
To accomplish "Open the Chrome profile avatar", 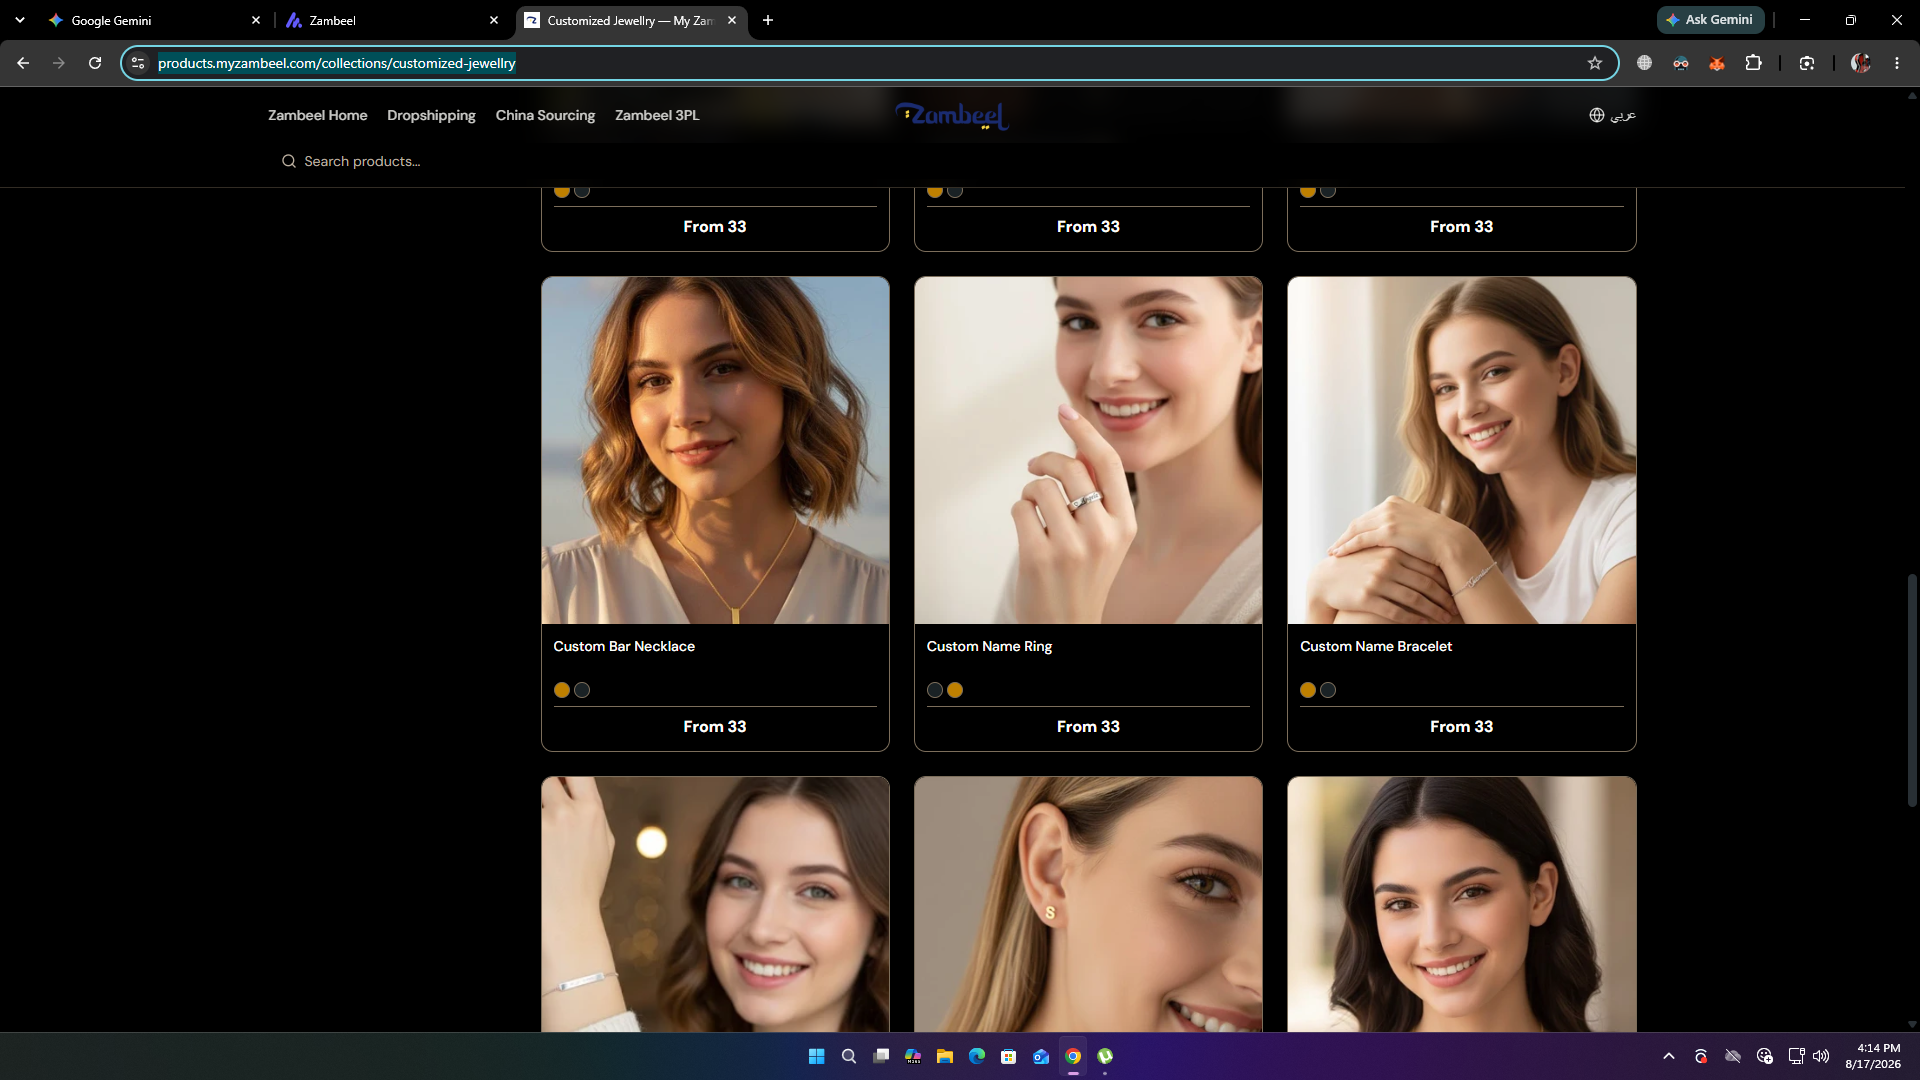I will tap(1861, 63).
